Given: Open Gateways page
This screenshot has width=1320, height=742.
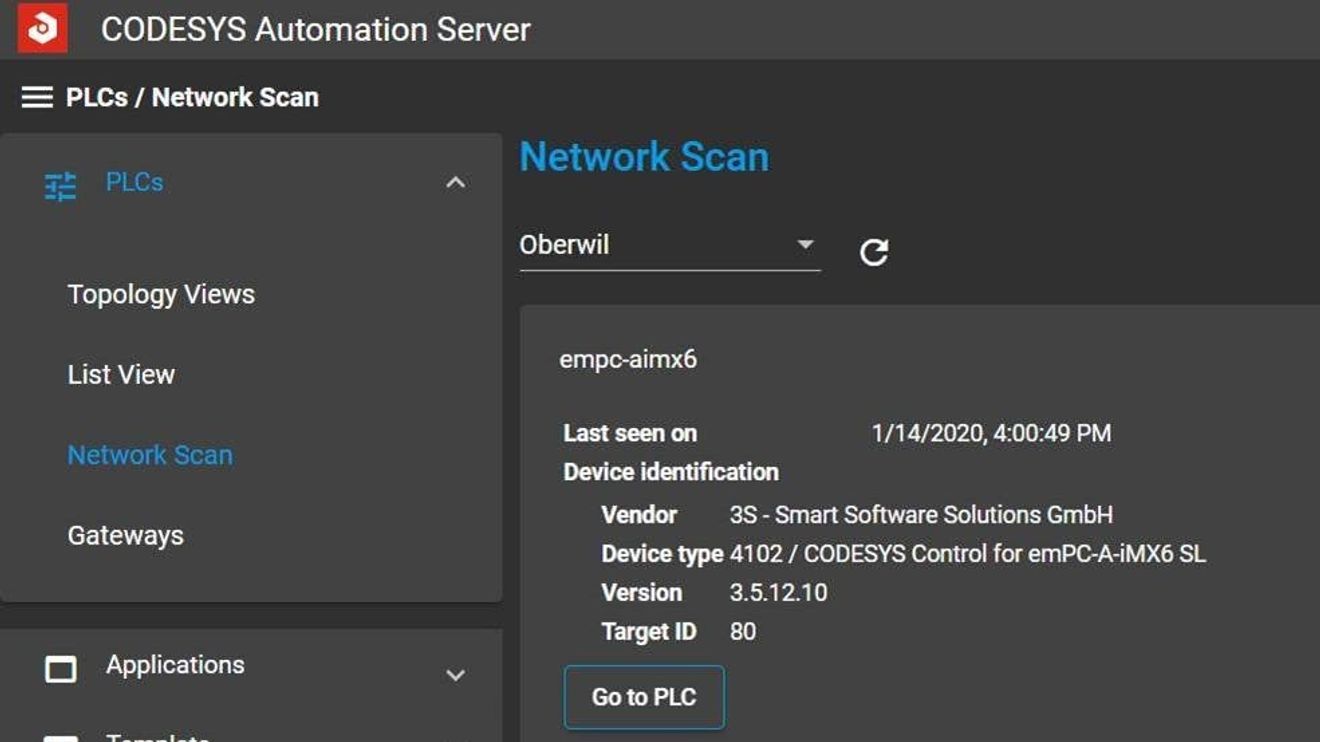Looking at the screenshot, I should 125,535.
